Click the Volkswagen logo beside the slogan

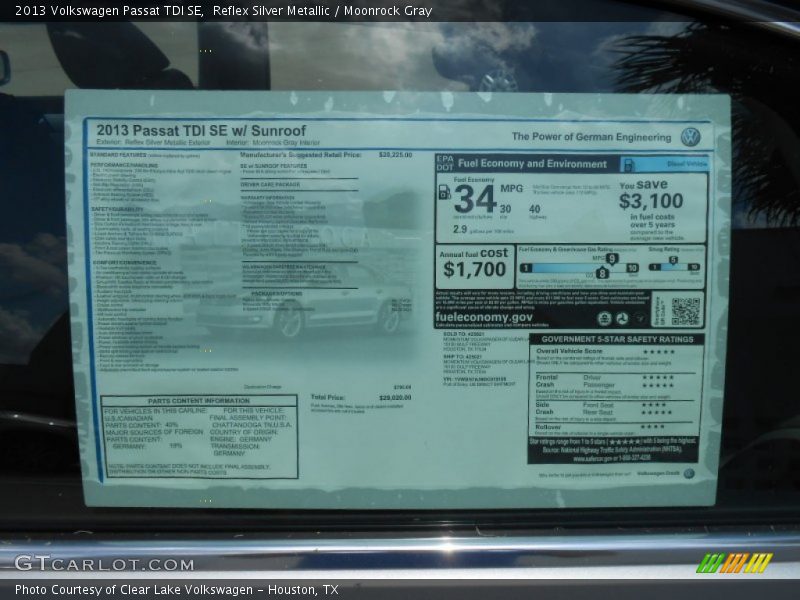click(690, 137)
